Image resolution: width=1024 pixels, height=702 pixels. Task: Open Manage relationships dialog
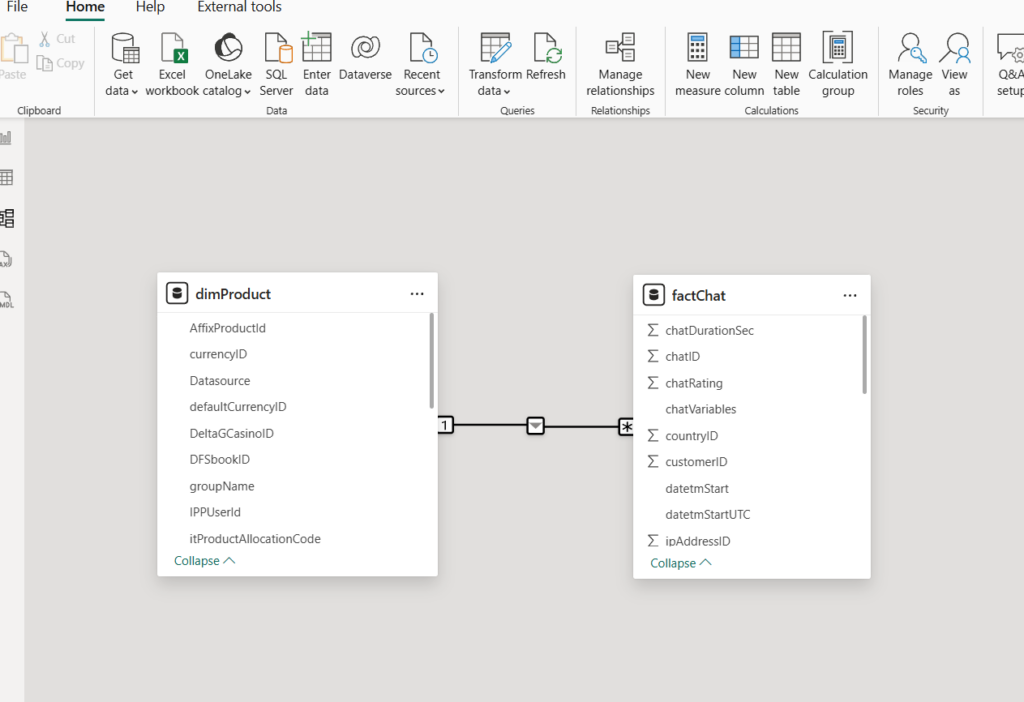[x=620, y=48]
